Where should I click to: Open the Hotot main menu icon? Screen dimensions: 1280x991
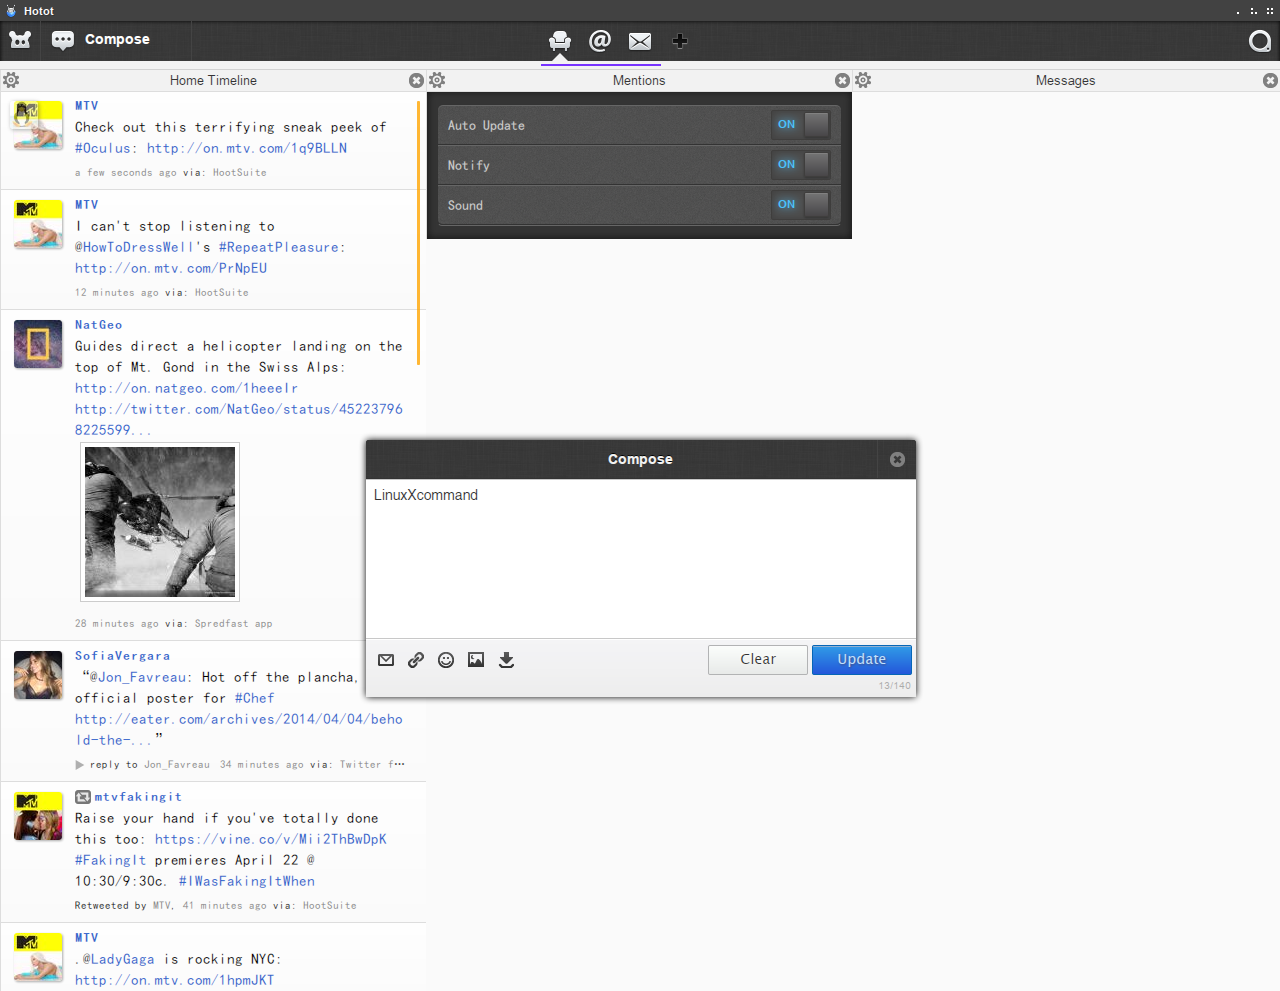[x=20, y=40]
